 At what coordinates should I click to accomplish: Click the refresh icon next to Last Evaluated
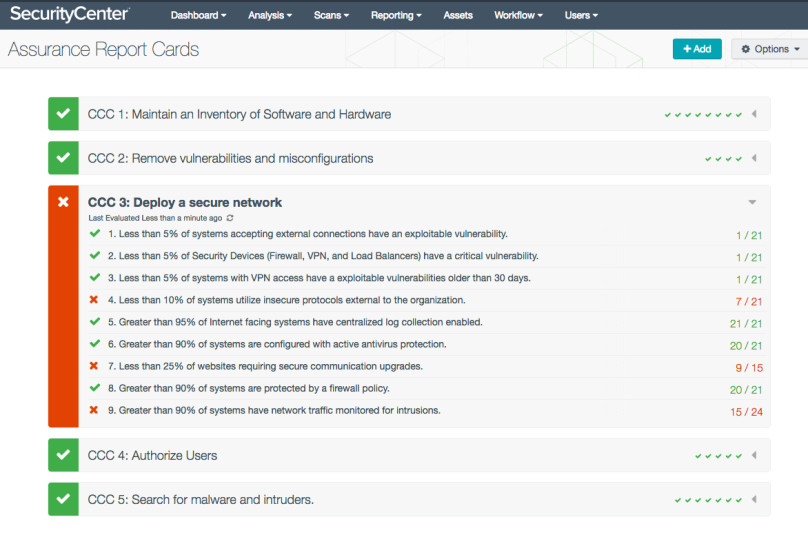pos(231,217)
